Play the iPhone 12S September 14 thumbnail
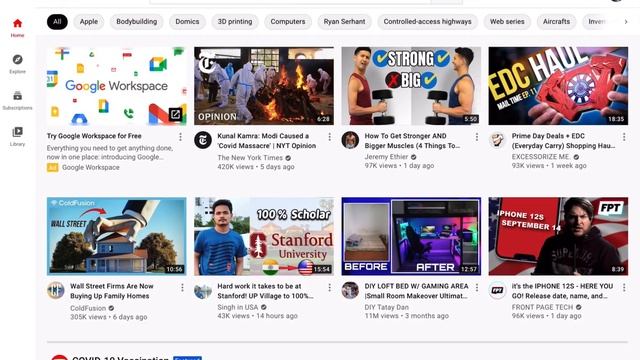Viewport: 640px width, 360px height. tap(558, 236)
